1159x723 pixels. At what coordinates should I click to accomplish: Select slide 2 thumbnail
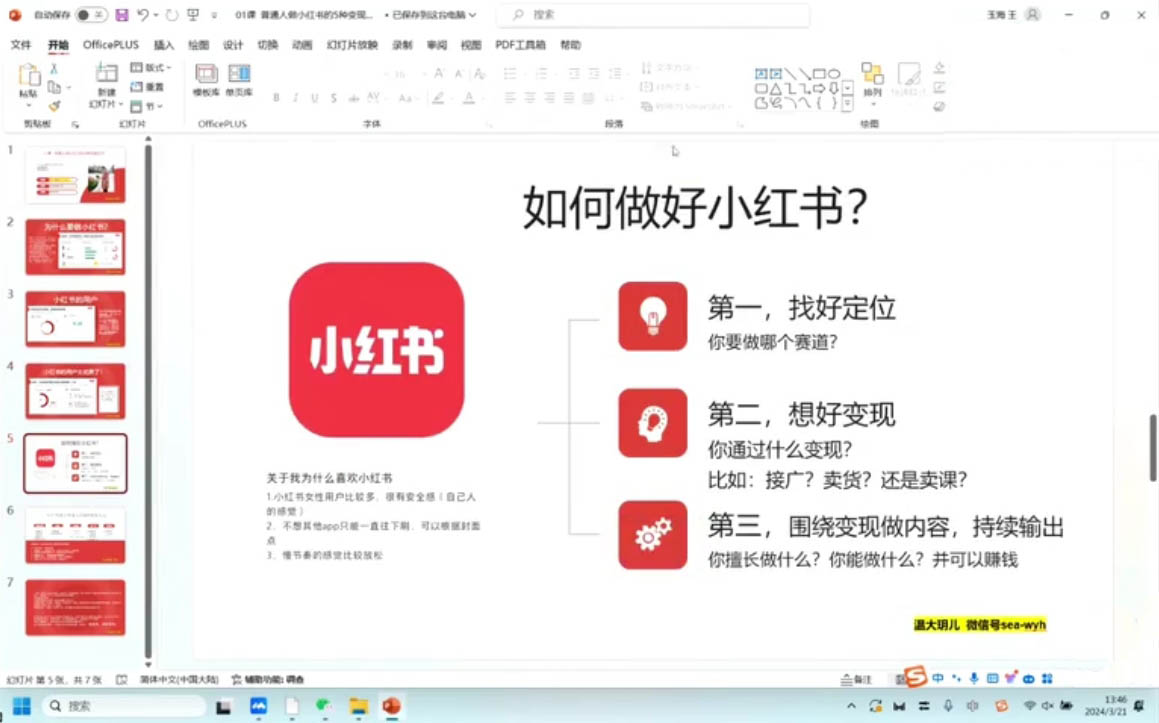coord(75,247)
